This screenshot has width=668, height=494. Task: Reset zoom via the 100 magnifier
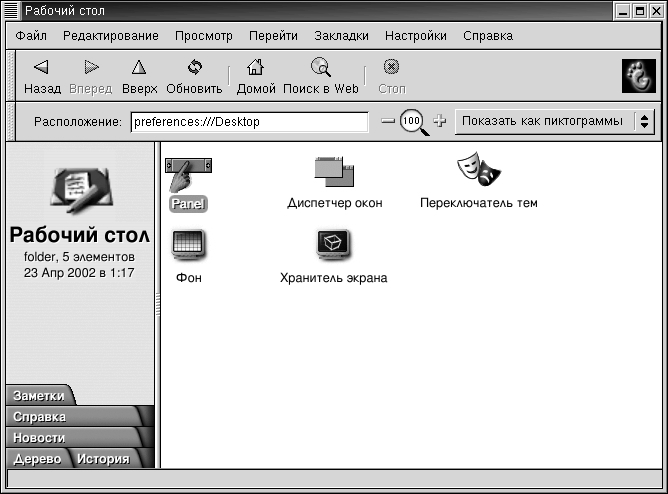pos(412,122)
